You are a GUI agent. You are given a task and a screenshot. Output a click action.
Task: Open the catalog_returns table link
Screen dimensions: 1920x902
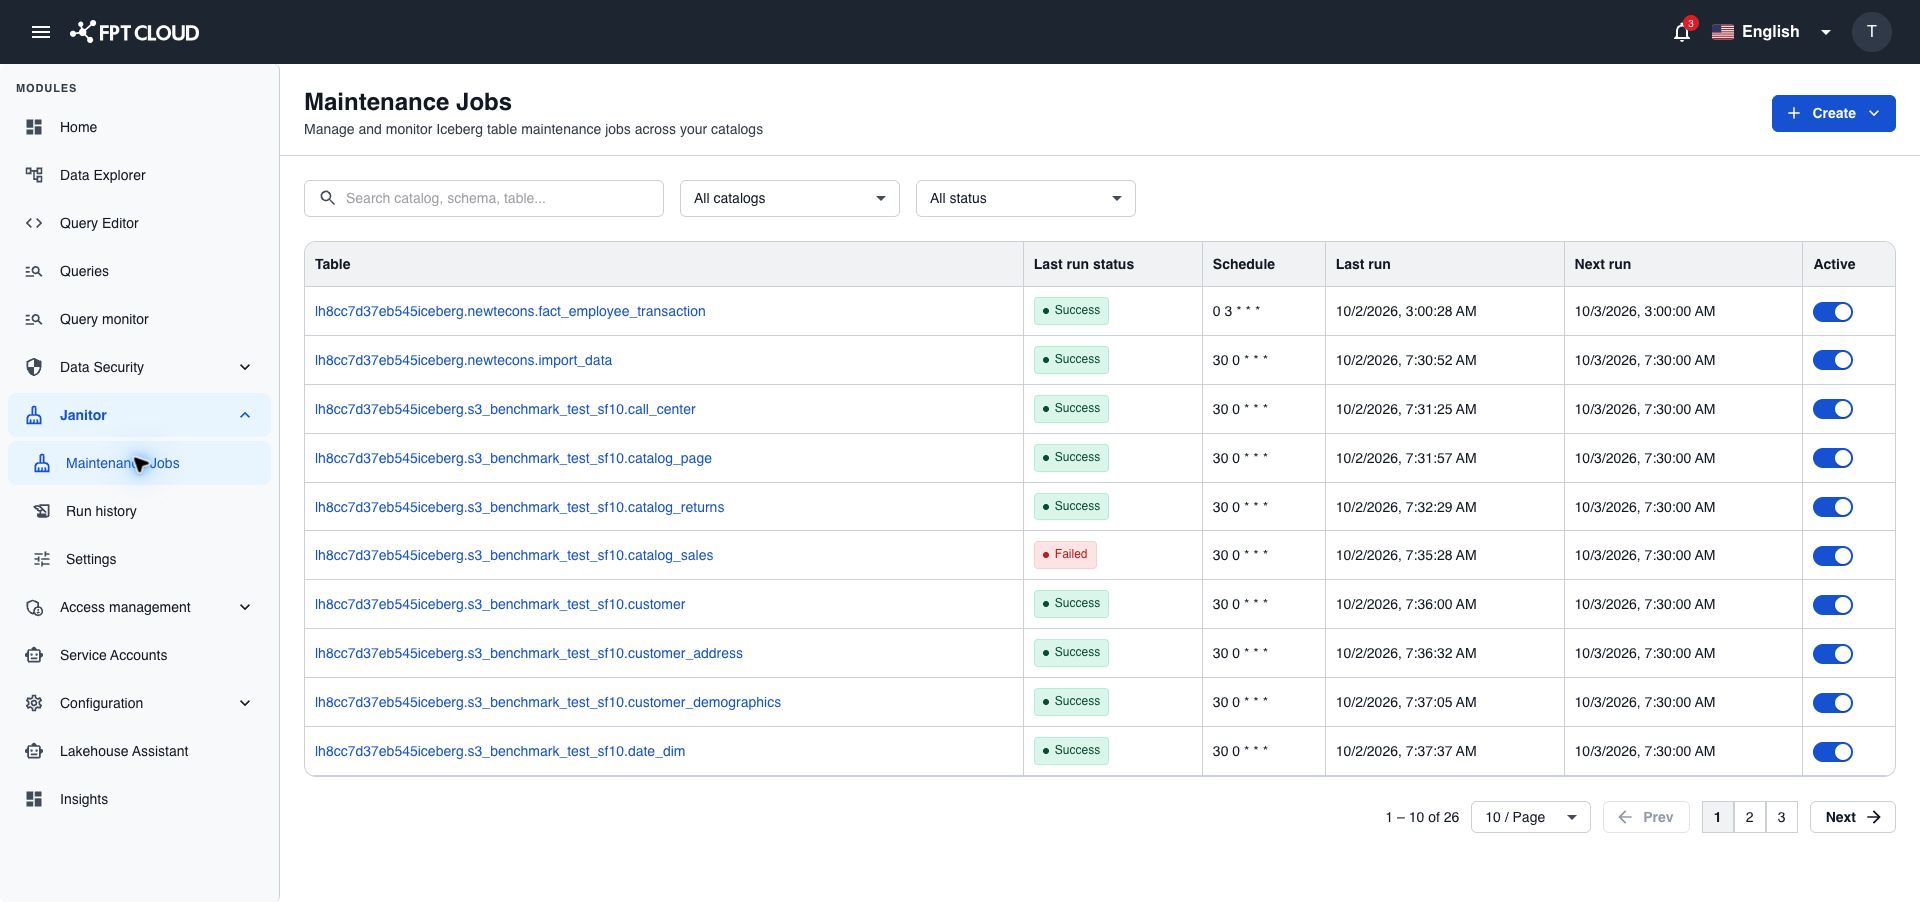point(519,507)
